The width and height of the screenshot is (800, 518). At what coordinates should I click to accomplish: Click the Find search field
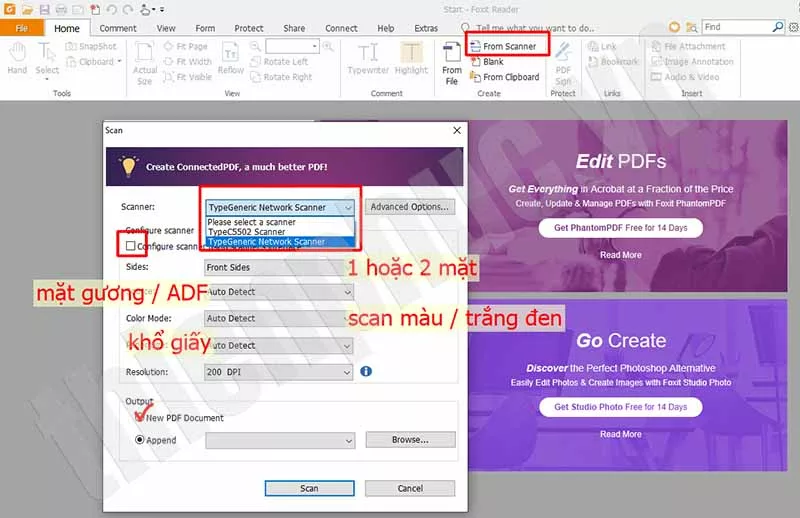[741, 27]
